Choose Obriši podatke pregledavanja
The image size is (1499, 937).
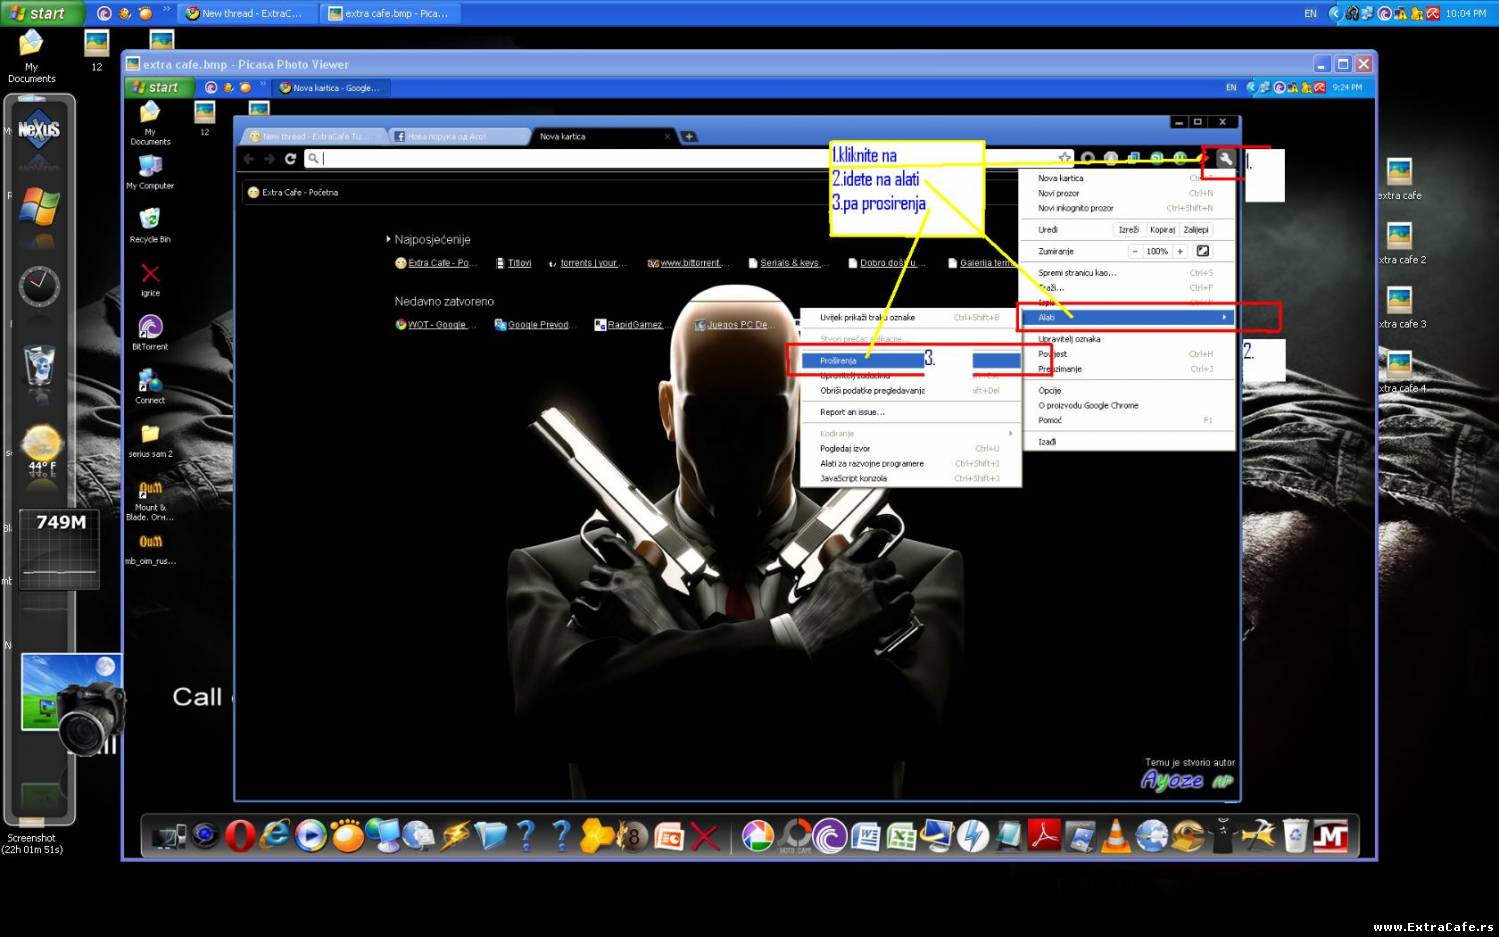(910, 390)
